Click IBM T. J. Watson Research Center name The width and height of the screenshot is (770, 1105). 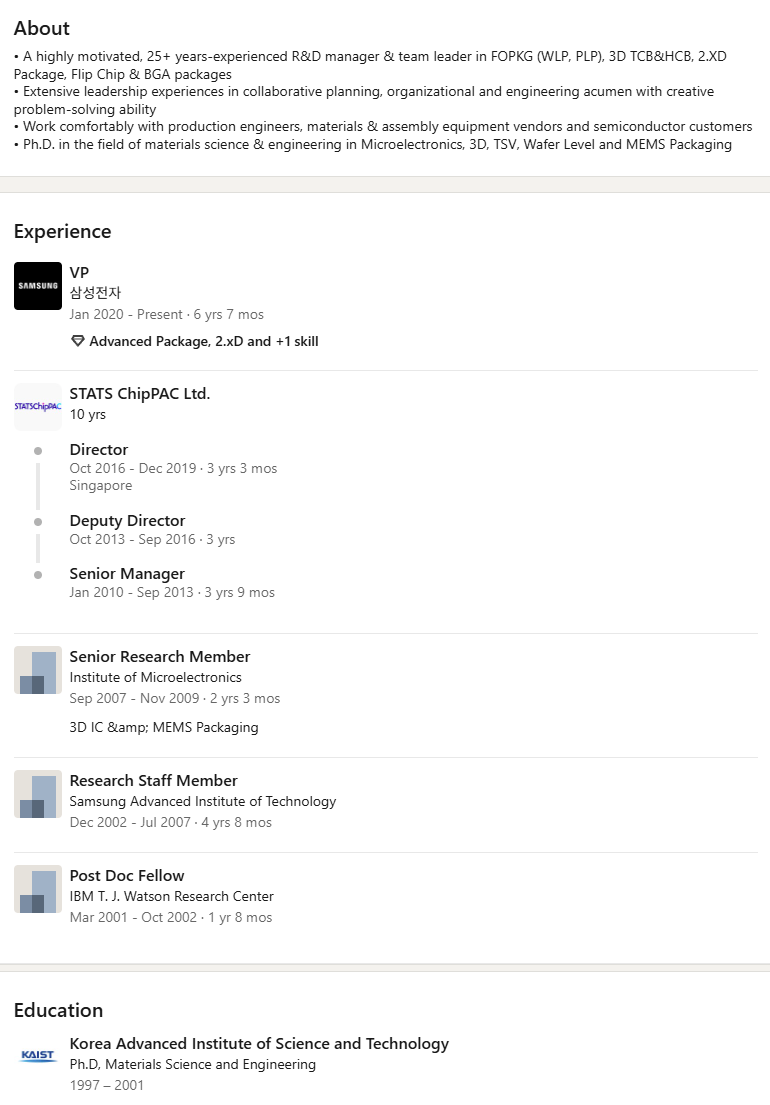tap(172, 896)
